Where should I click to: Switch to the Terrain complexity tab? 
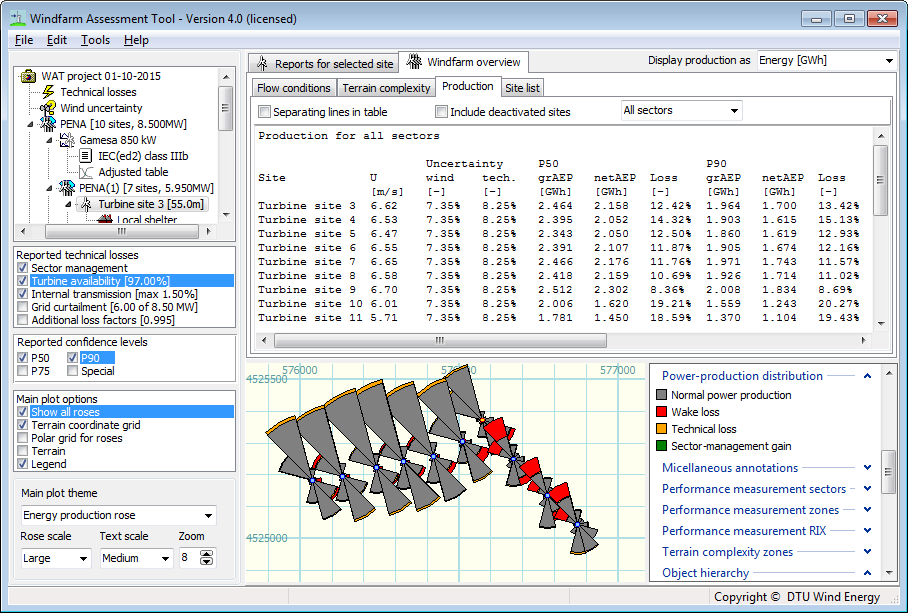(386, 88)
